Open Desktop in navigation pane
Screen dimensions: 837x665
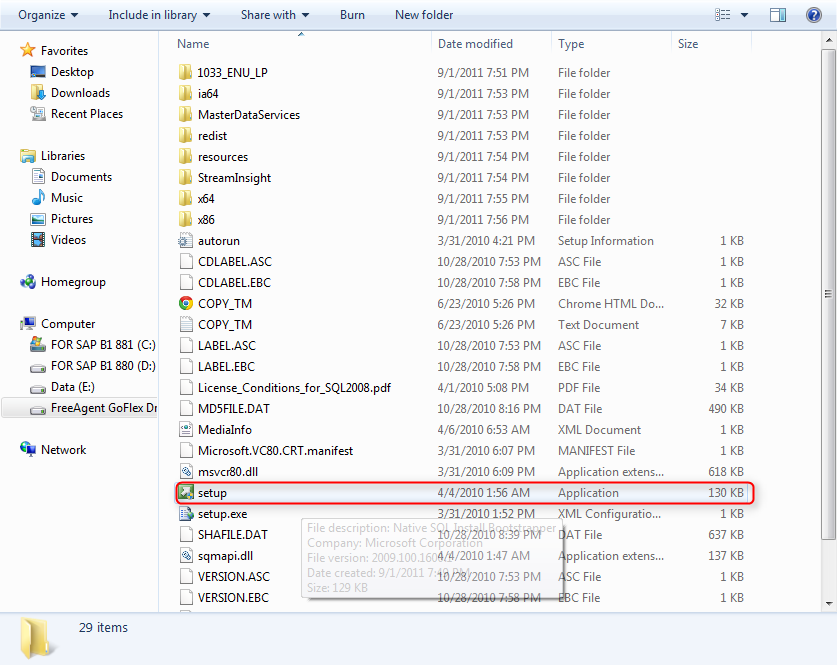[72, 72]
